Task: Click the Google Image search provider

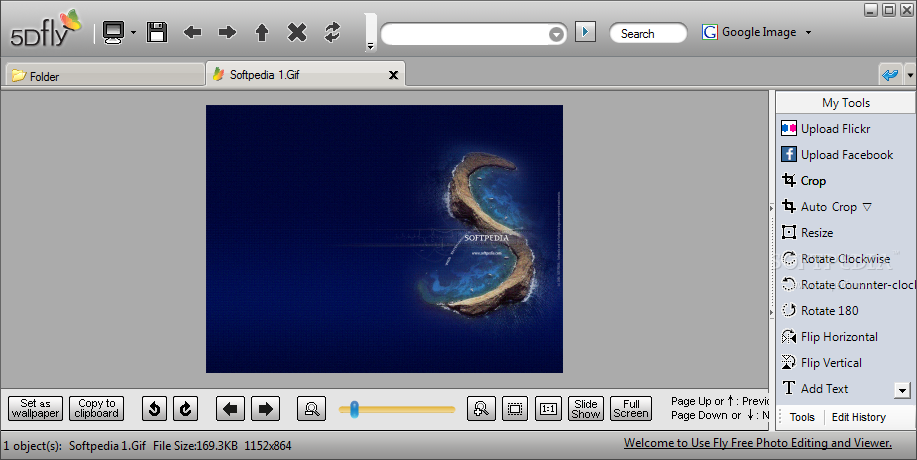Action: 749,32
